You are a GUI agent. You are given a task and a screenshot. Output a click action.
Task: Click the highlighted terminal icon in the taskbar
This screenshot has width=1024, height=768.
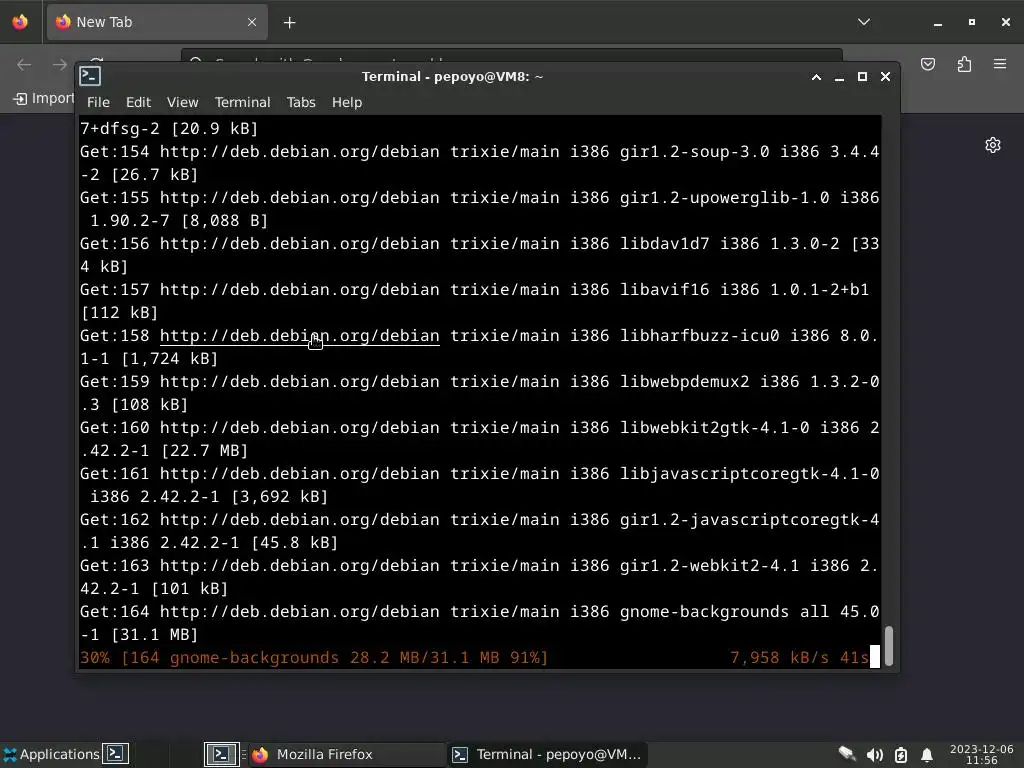tap(221, 754)
